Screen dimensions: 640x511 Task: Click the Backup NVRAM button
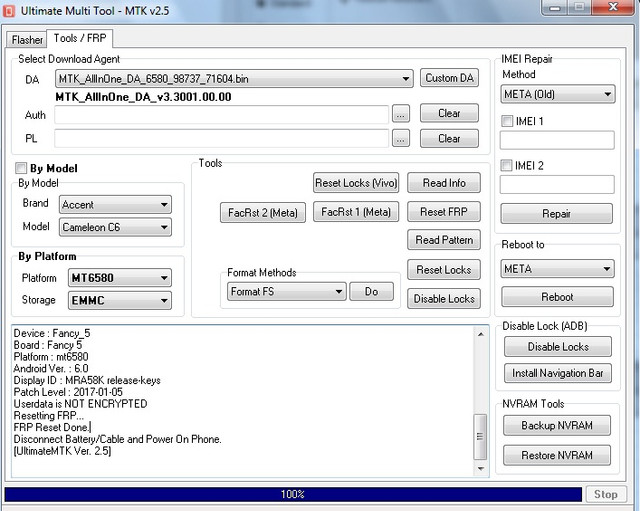(x=557, y=426)
